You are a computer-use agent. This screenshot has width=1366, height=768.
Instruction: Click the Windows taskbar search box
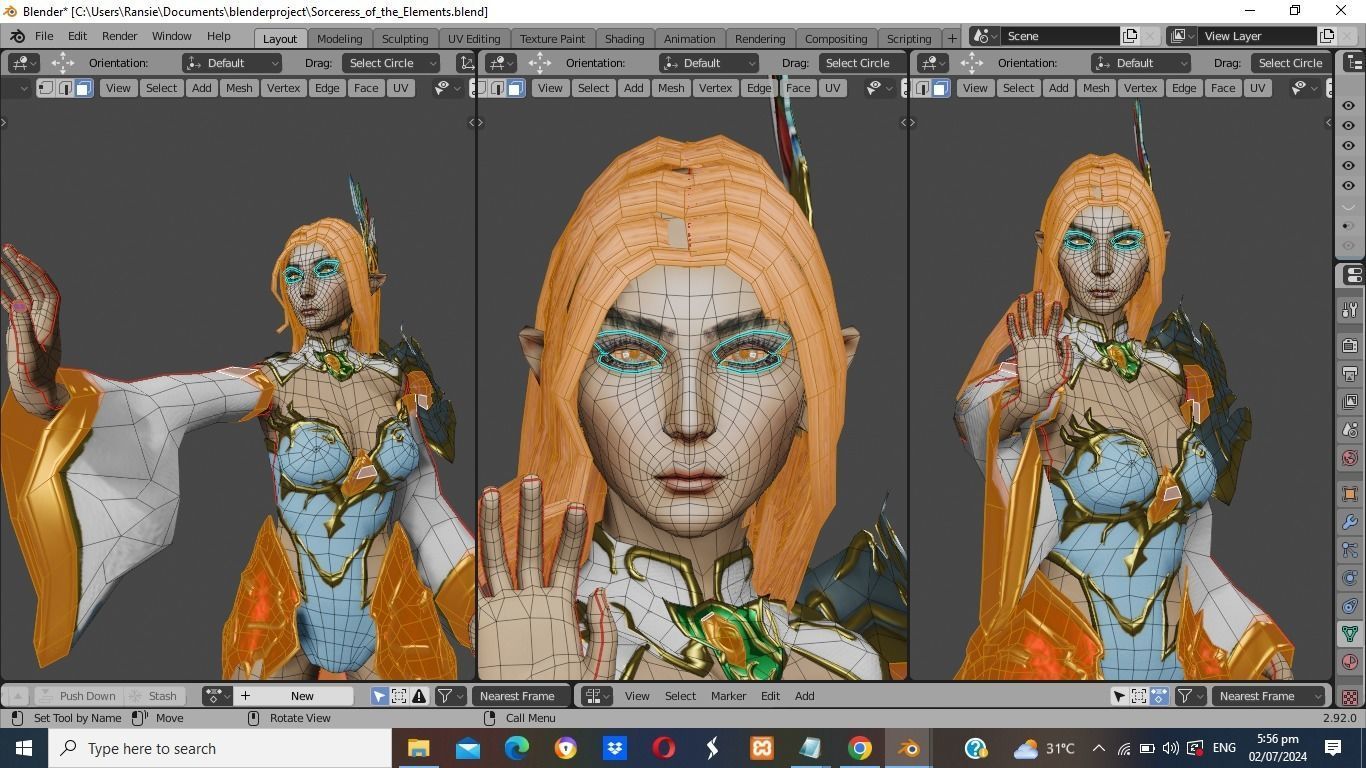(x=220, y=748)
